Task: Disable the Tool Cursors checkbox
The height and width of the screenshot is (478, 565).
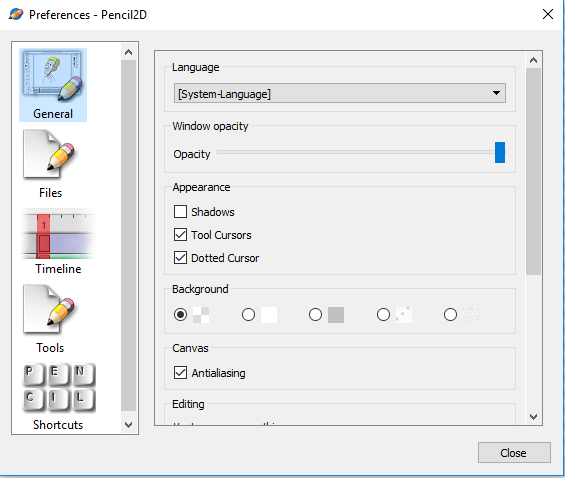Action: click(x=180, y=235)
